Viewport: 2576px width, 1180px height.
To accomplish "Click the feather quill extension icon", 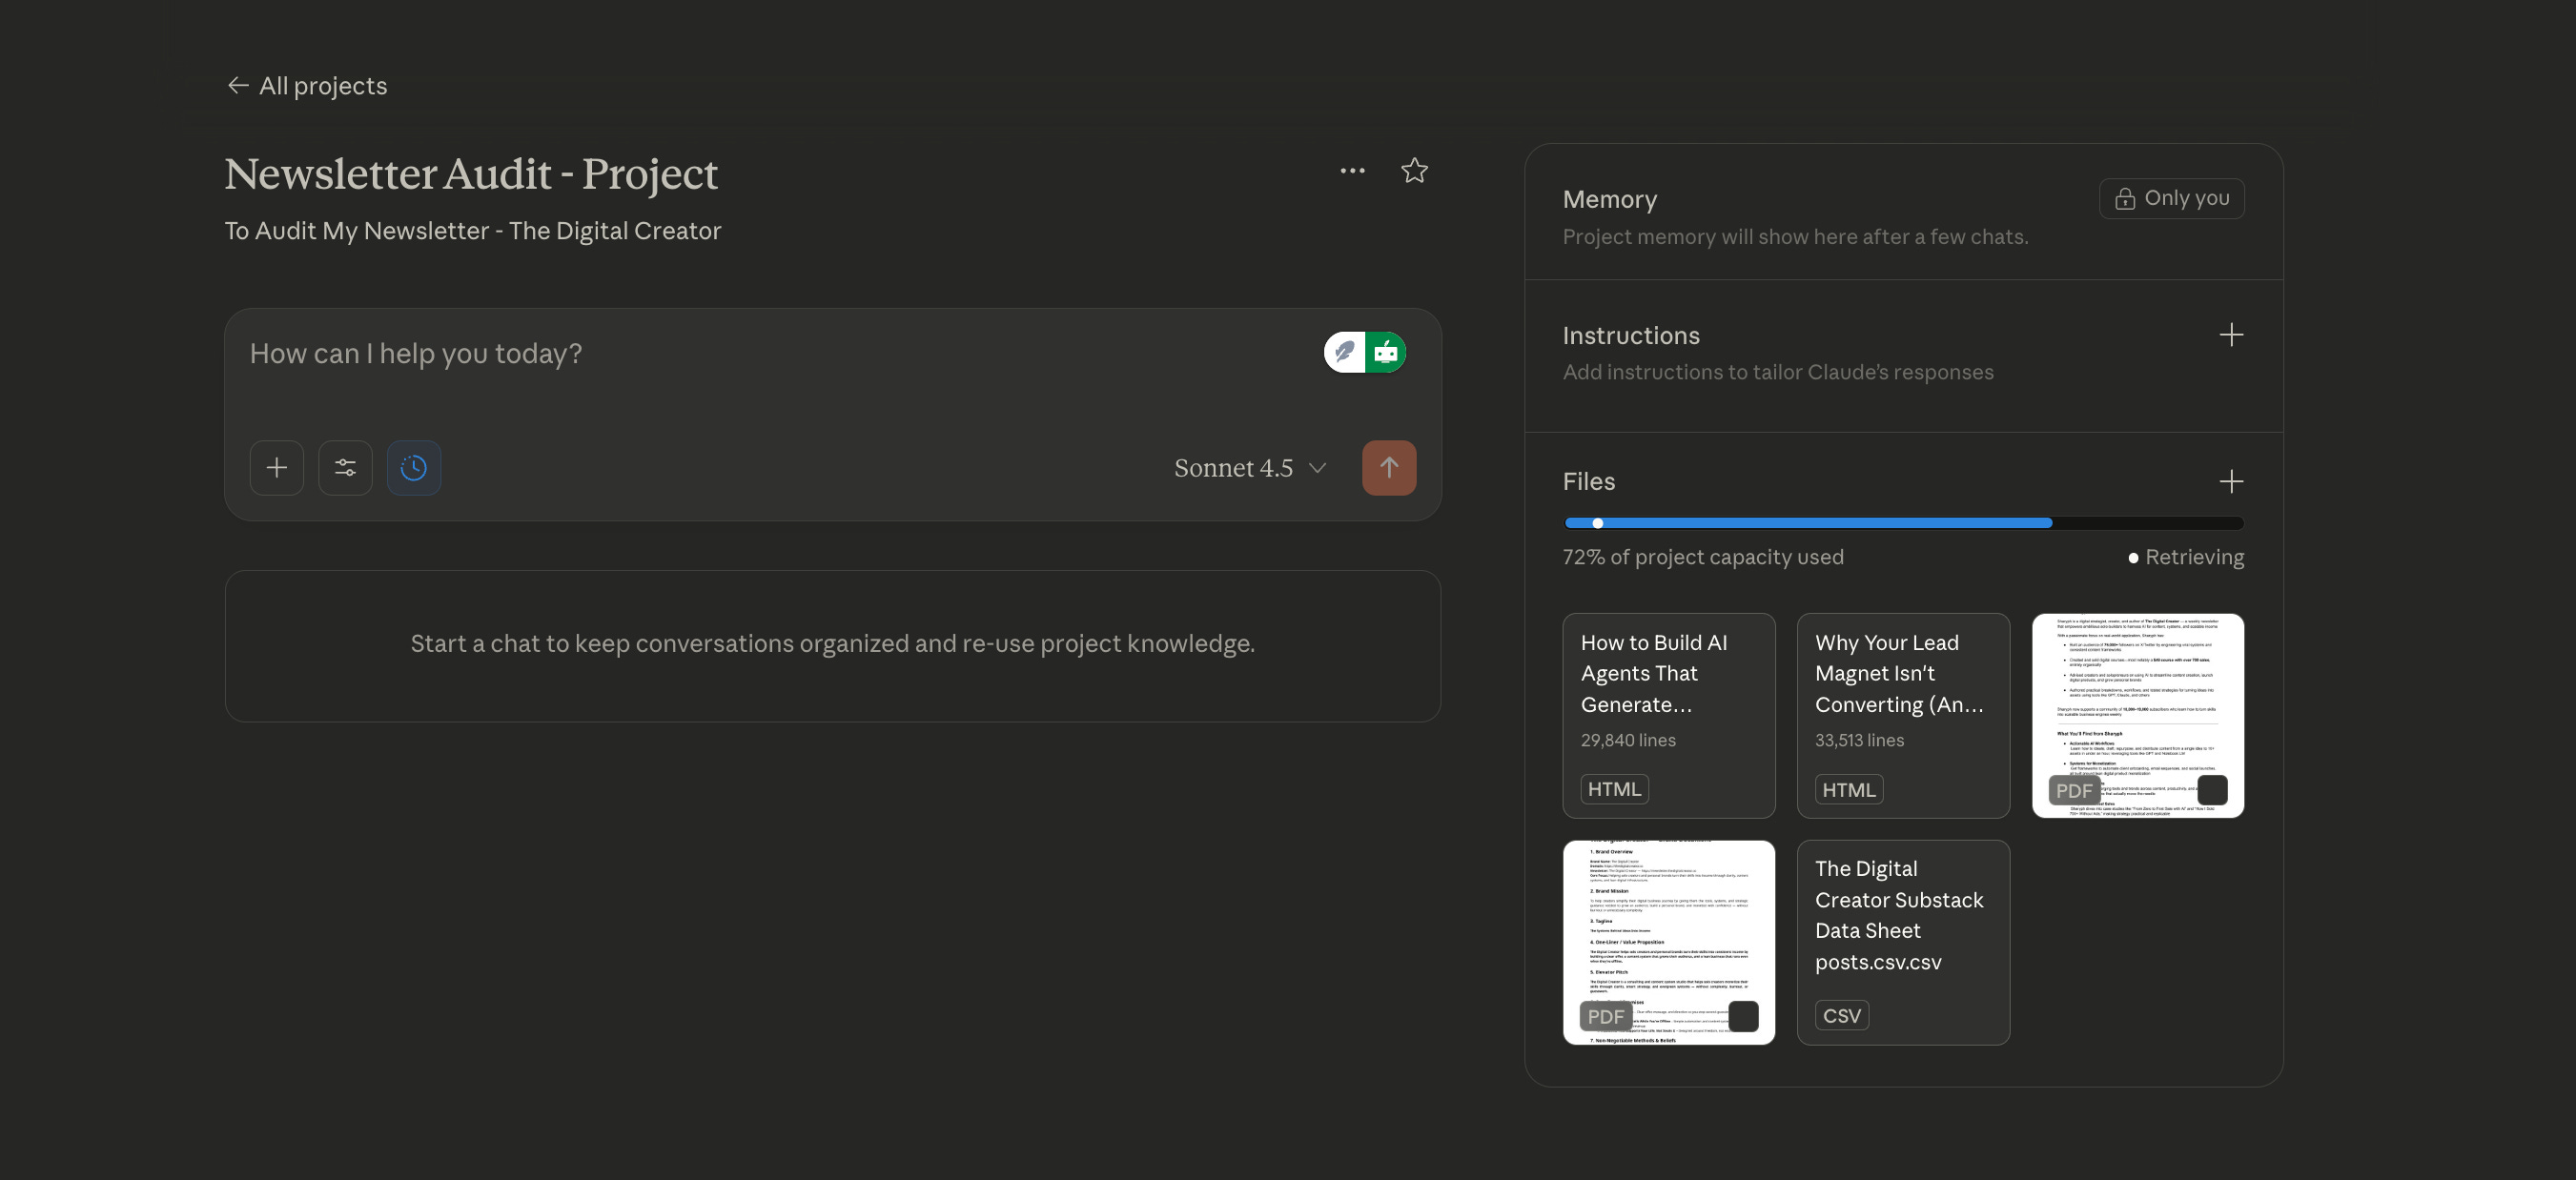I will (x=1345, y=352).
